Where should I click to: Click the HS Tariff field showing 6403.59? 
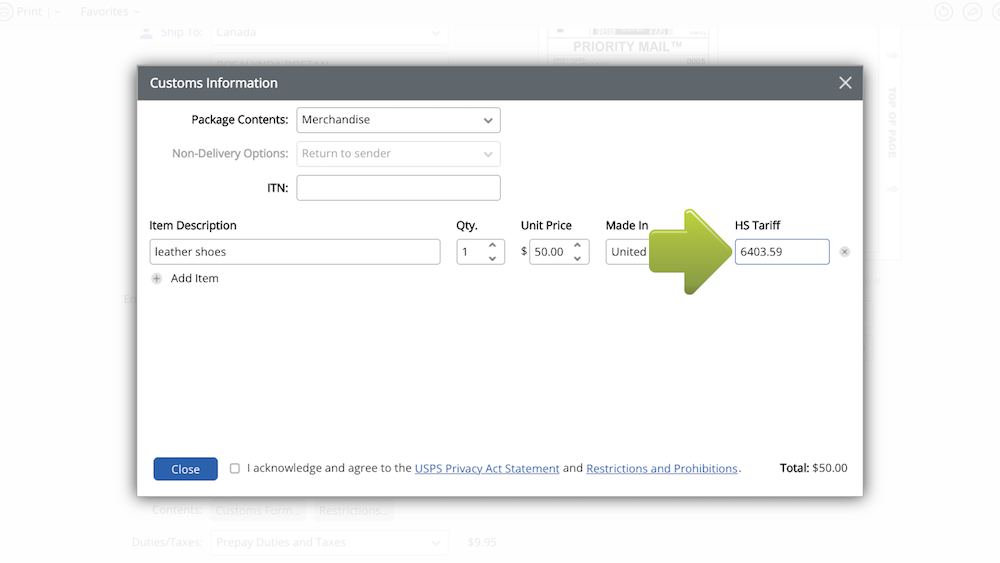(781, 252)
